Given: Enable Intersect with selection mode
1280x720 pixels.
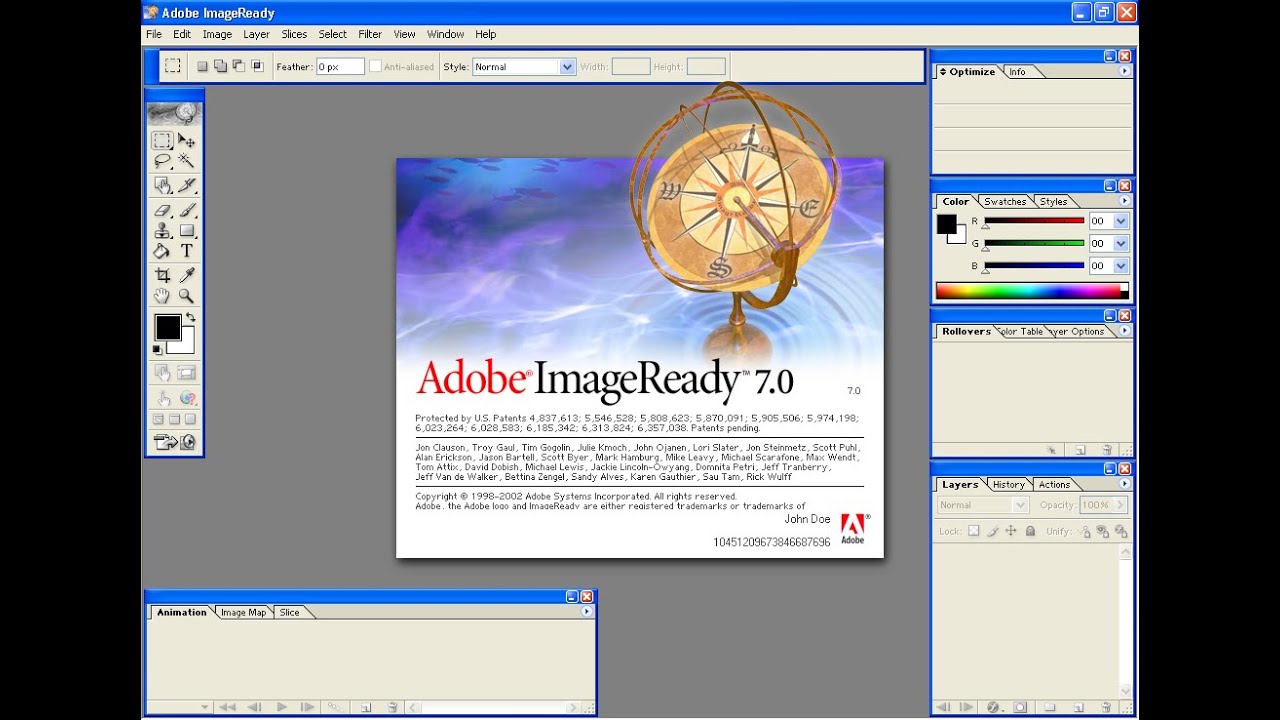Looking at the screenshot, I should 257,66.
